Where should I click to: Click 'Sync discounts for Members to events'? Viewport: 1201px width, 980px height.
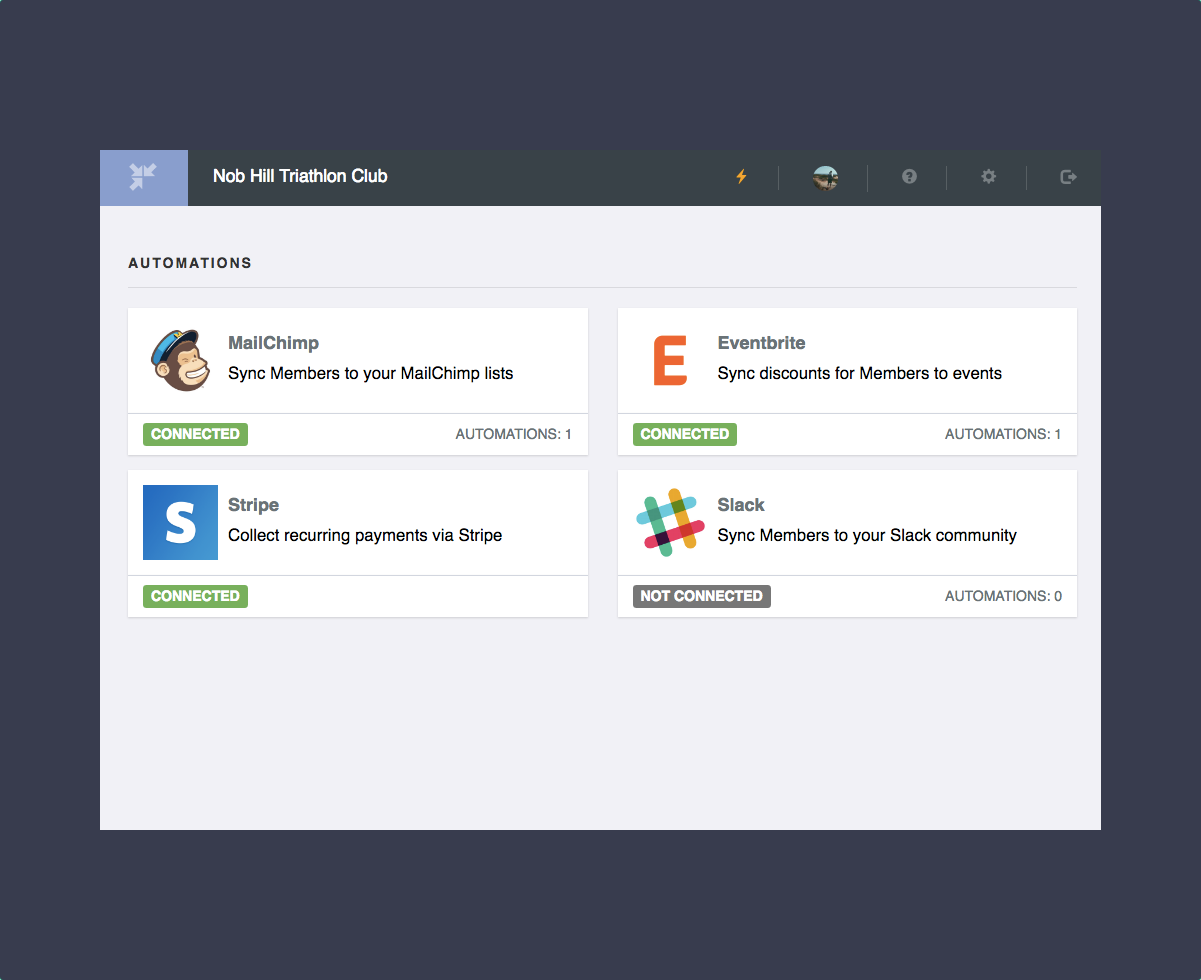860,374
